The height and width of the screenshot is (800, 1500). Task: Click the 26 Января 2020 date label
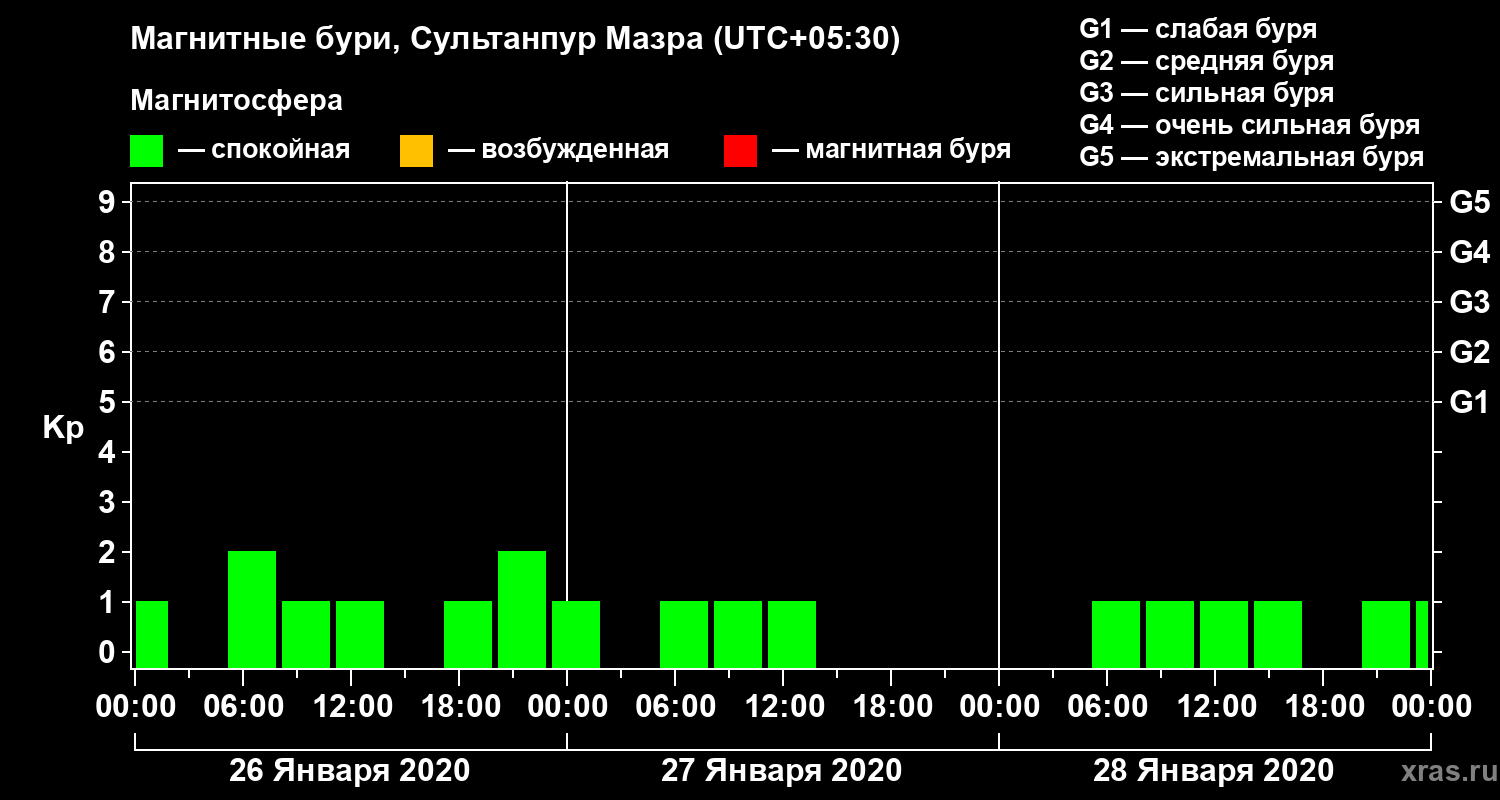[350, 771]
